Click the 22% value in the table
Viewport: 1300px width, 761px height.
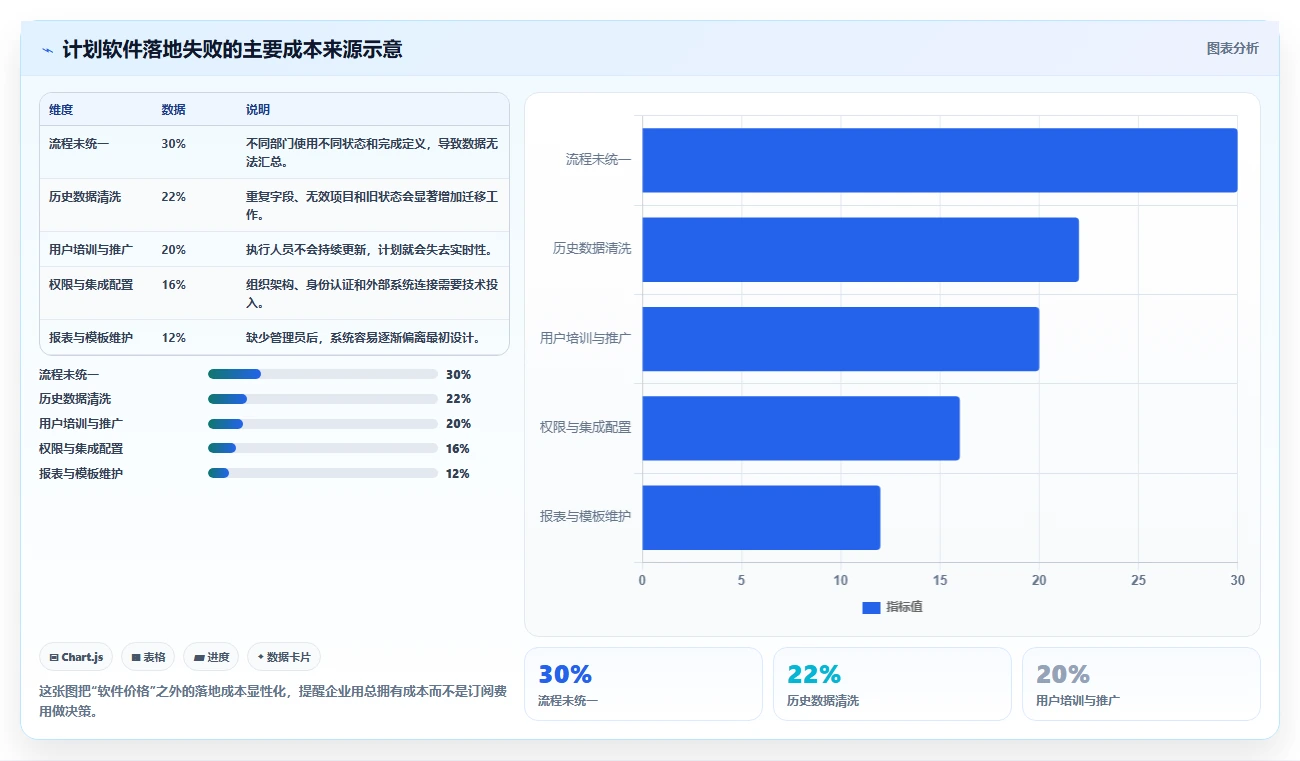(x=173, y=197)
